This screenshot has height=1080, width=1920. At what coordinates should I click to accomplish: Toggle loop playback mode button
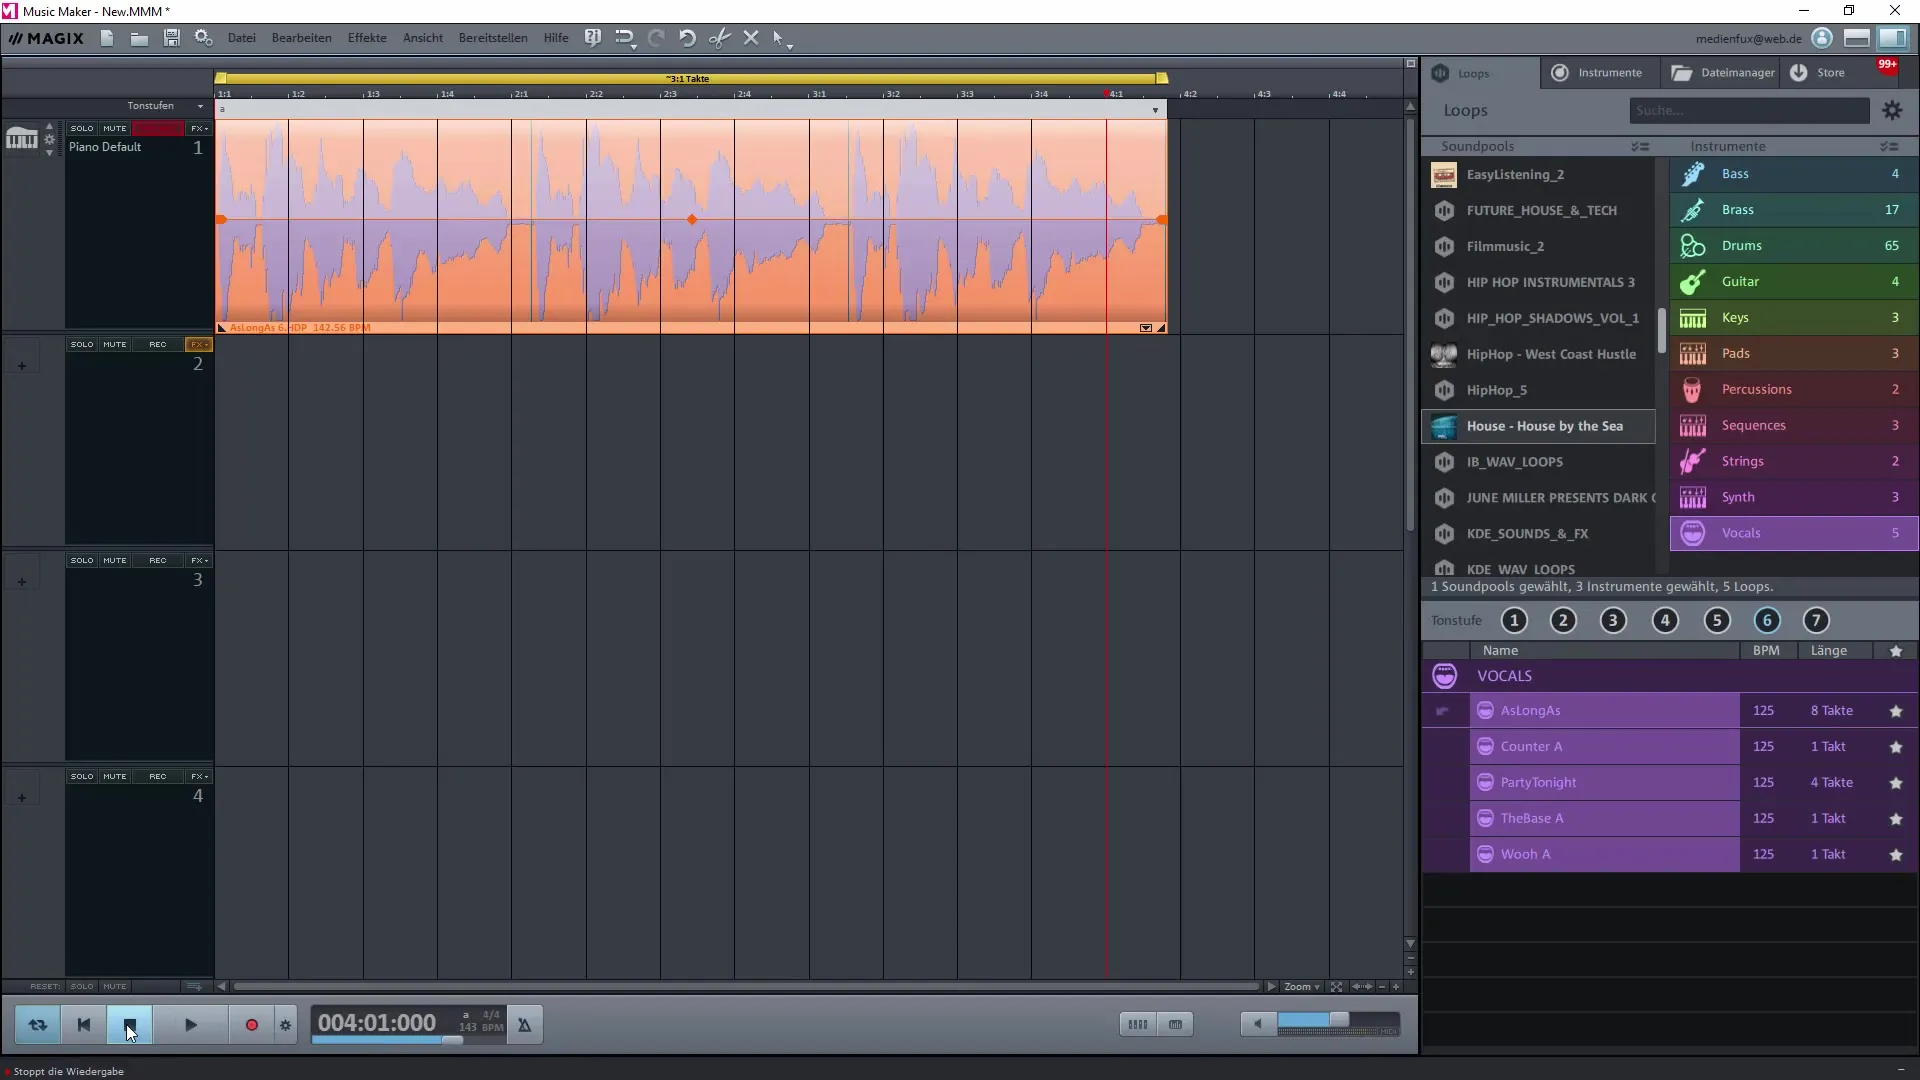pyautogui.click(x=38, y=1025)
